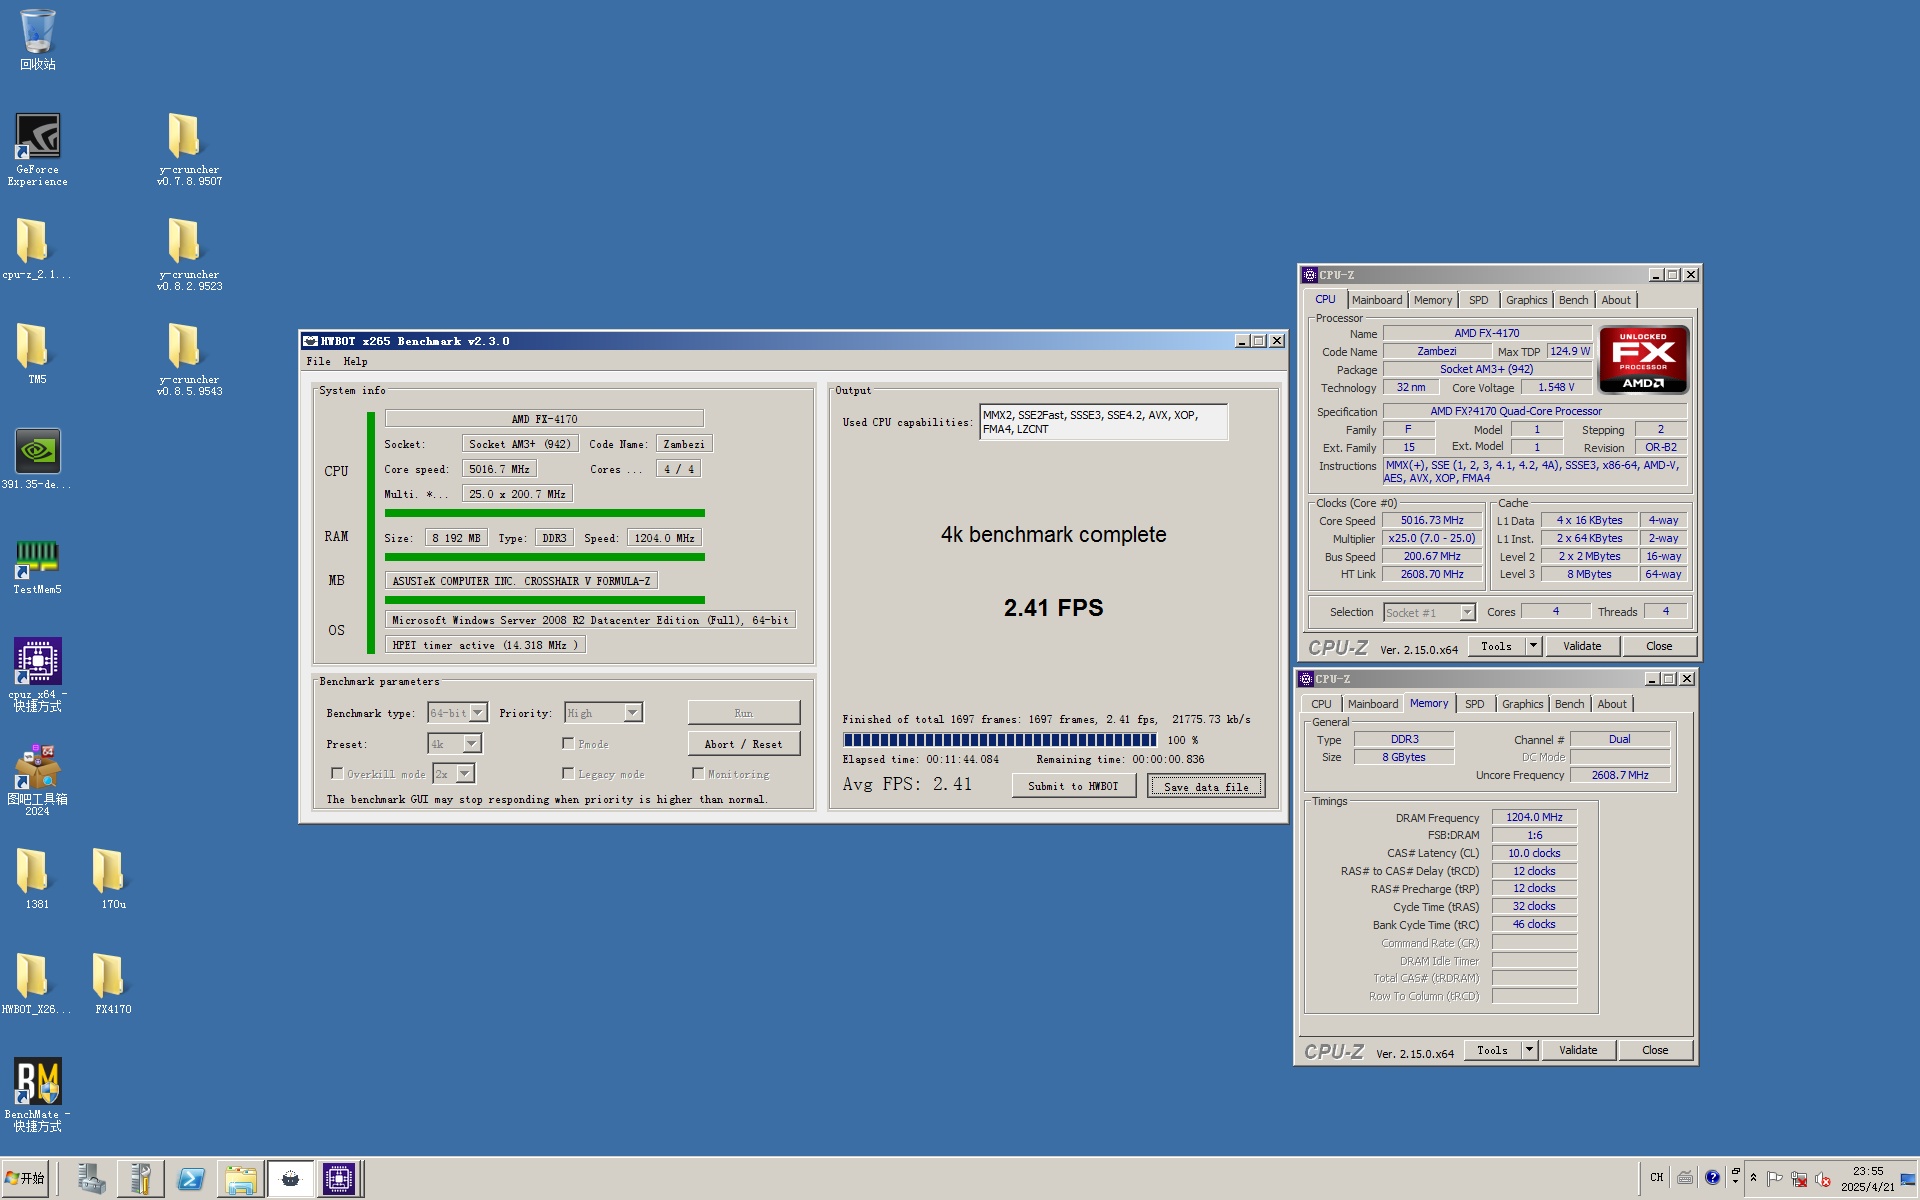Open the Preset dropdown set to 4k
The width and height of the screenshot is (1920, 1200).
(455, 744)
